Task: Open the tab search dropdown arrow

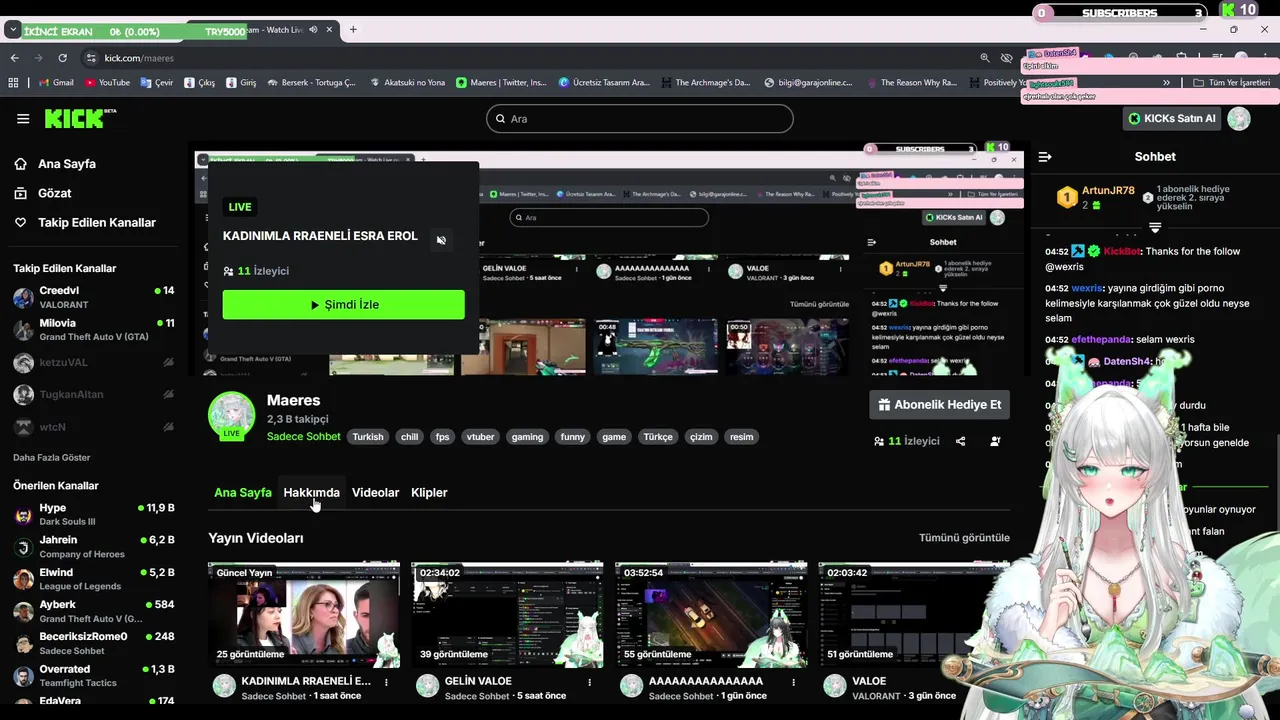Action: (12, 30)
